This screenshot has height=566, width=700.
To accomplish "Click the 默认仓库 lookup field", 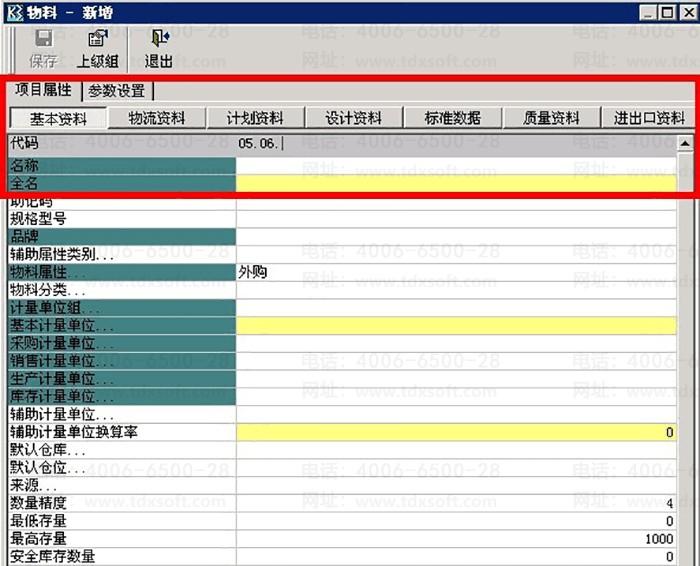I will click(x=456, y=450).
